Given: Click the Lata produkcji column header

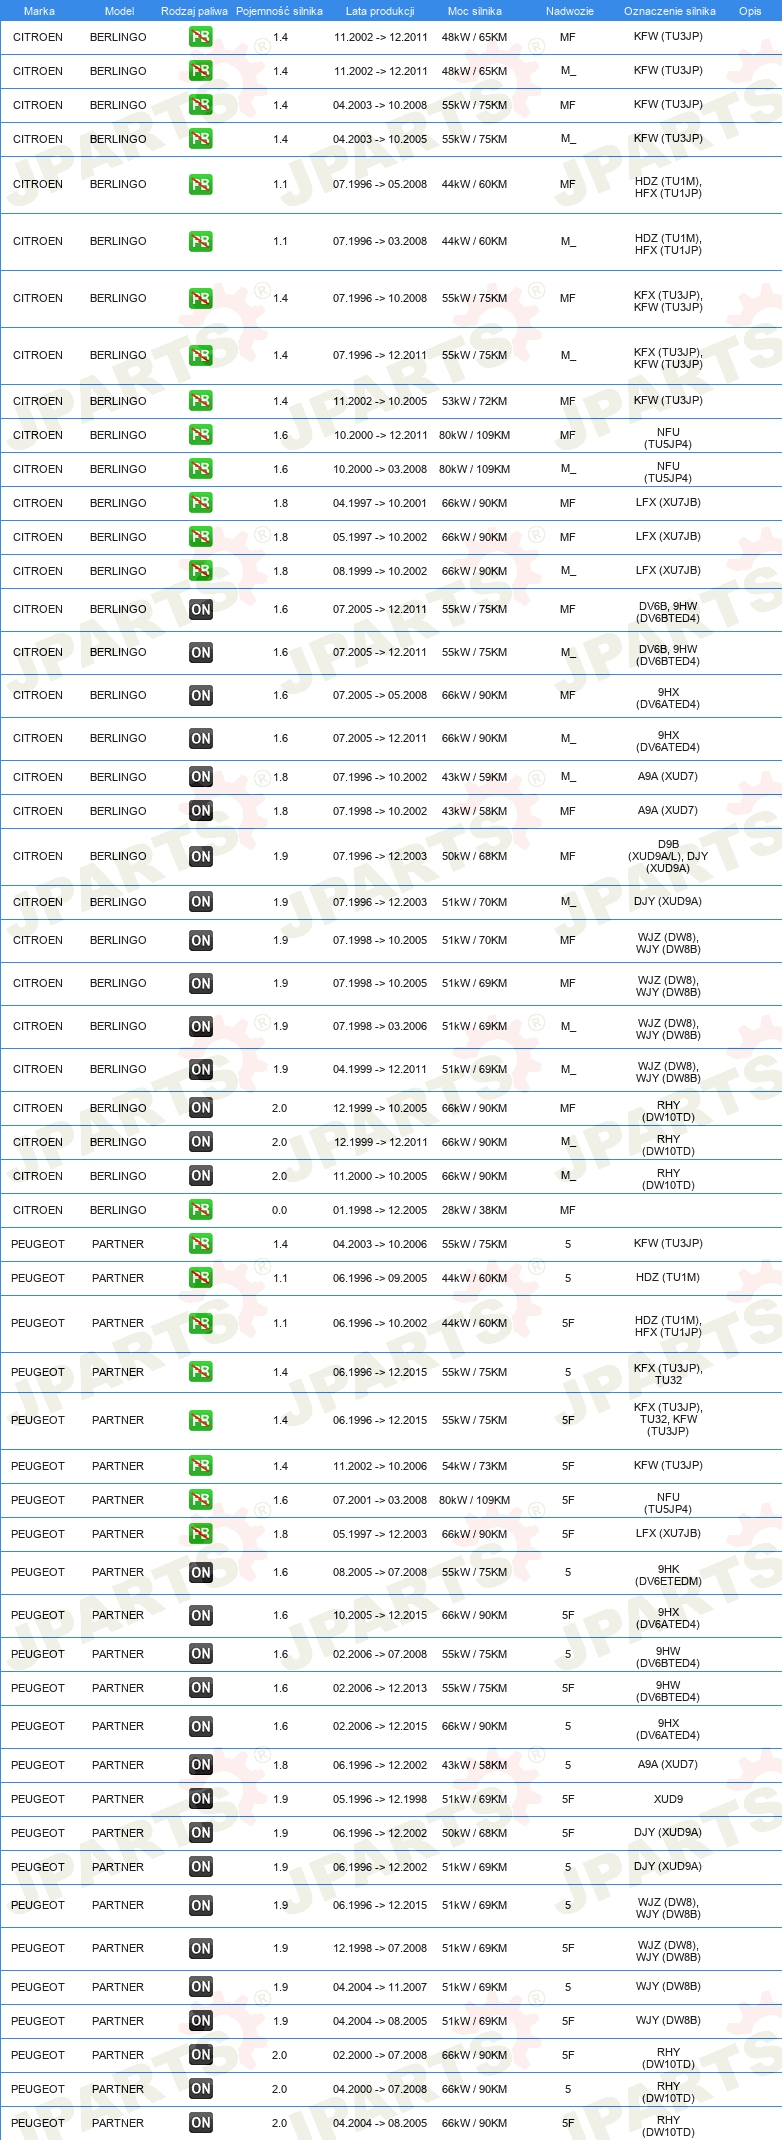Looking at the screenshot, I should tap(380, 11).
